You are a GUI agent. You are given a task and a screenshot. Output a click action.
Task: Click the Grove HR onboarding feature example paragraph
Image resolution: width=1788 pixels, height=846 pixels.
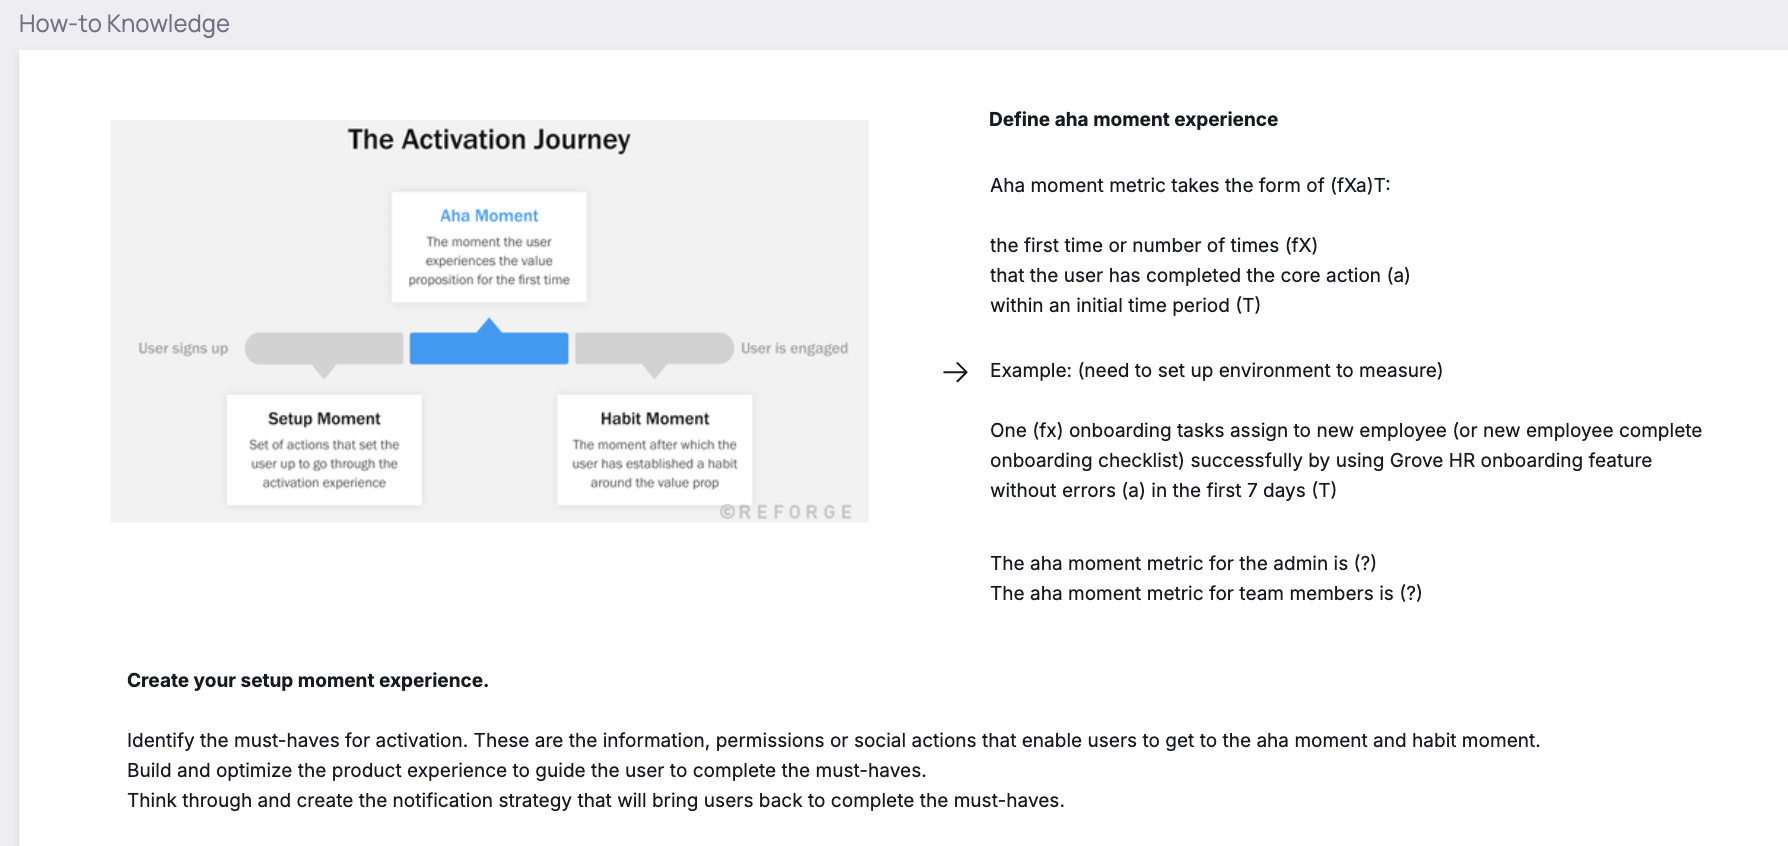pos(1346,460)
